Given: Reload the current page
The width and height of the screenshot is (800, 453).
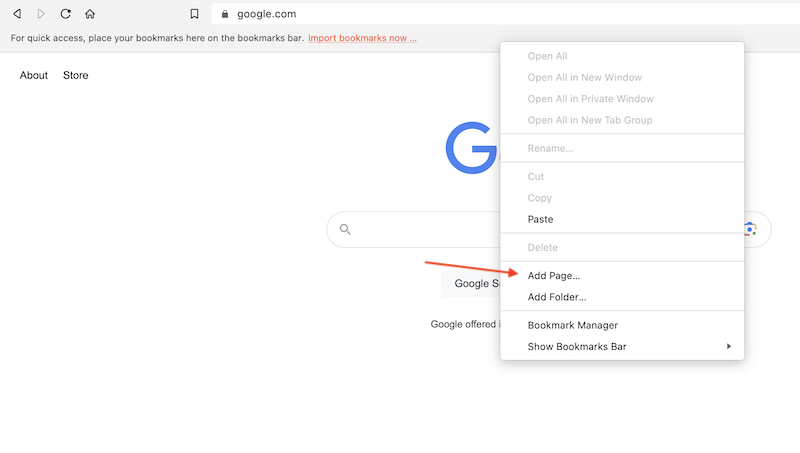Looking at the screenshot, I should click(x=66, y=14).
